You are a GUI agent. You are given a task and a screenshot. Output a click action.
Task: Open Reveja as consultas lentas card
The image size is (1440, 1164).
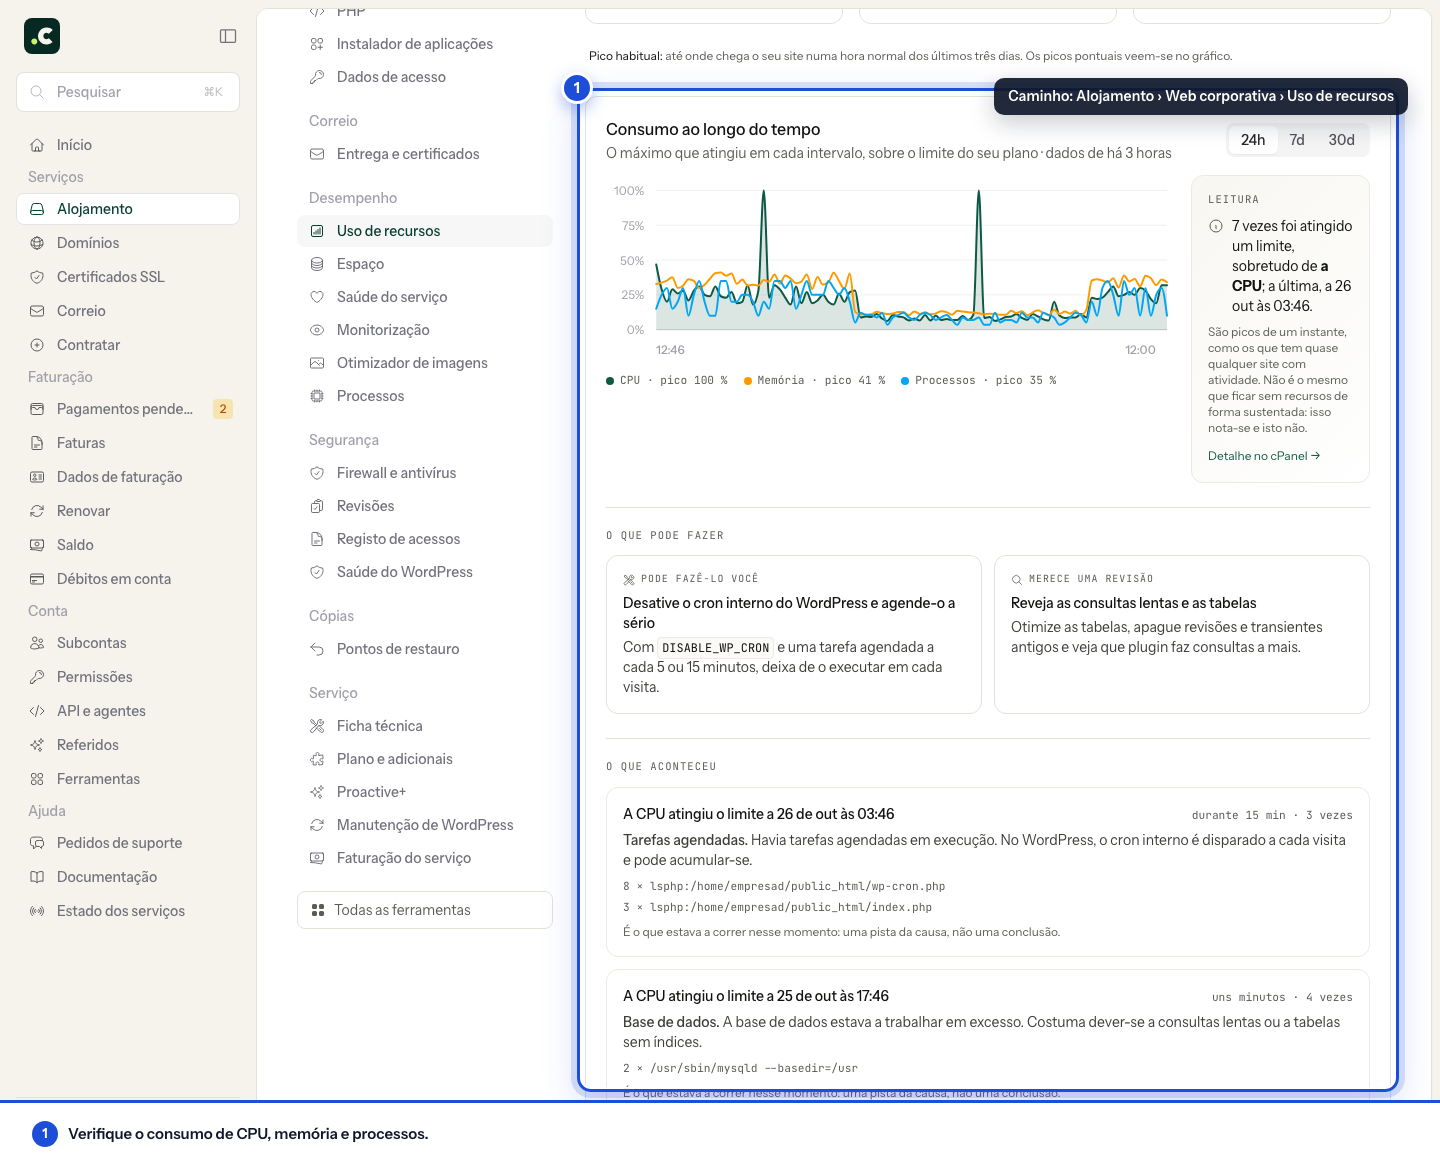coord(1182,634)
